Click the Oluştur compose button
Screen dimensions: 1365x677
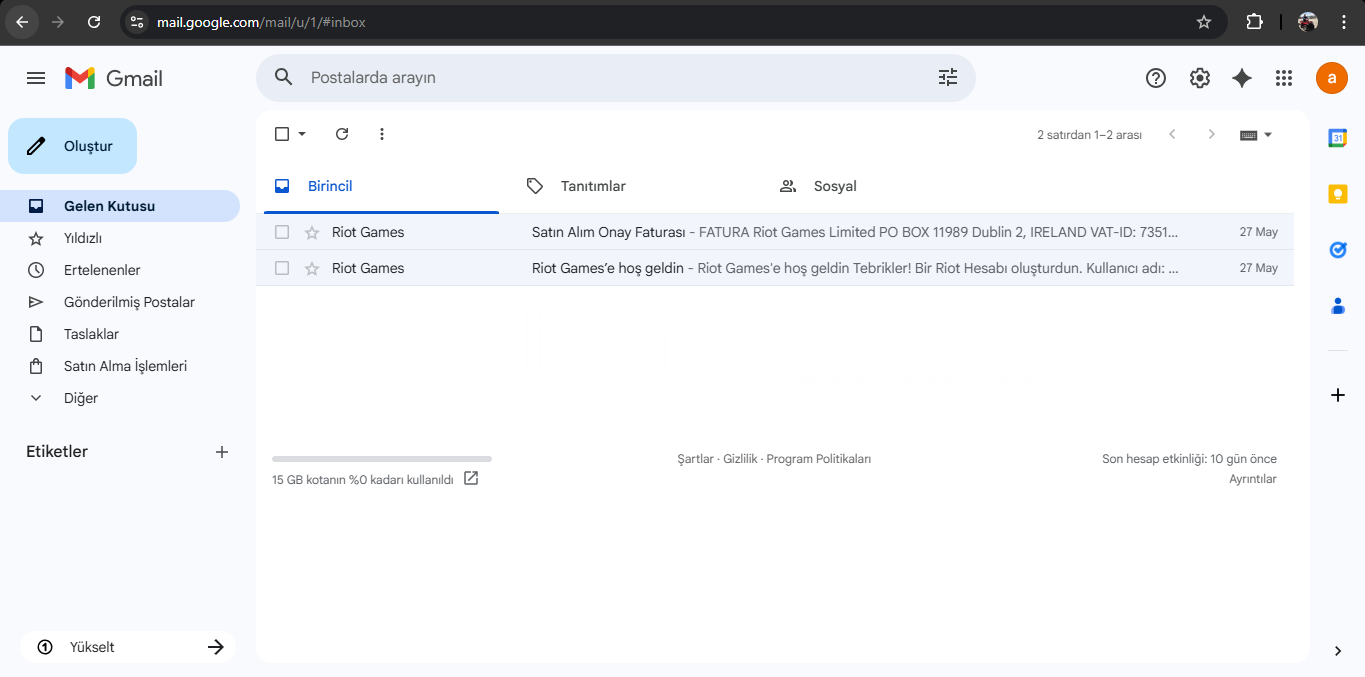click(73, 146)
